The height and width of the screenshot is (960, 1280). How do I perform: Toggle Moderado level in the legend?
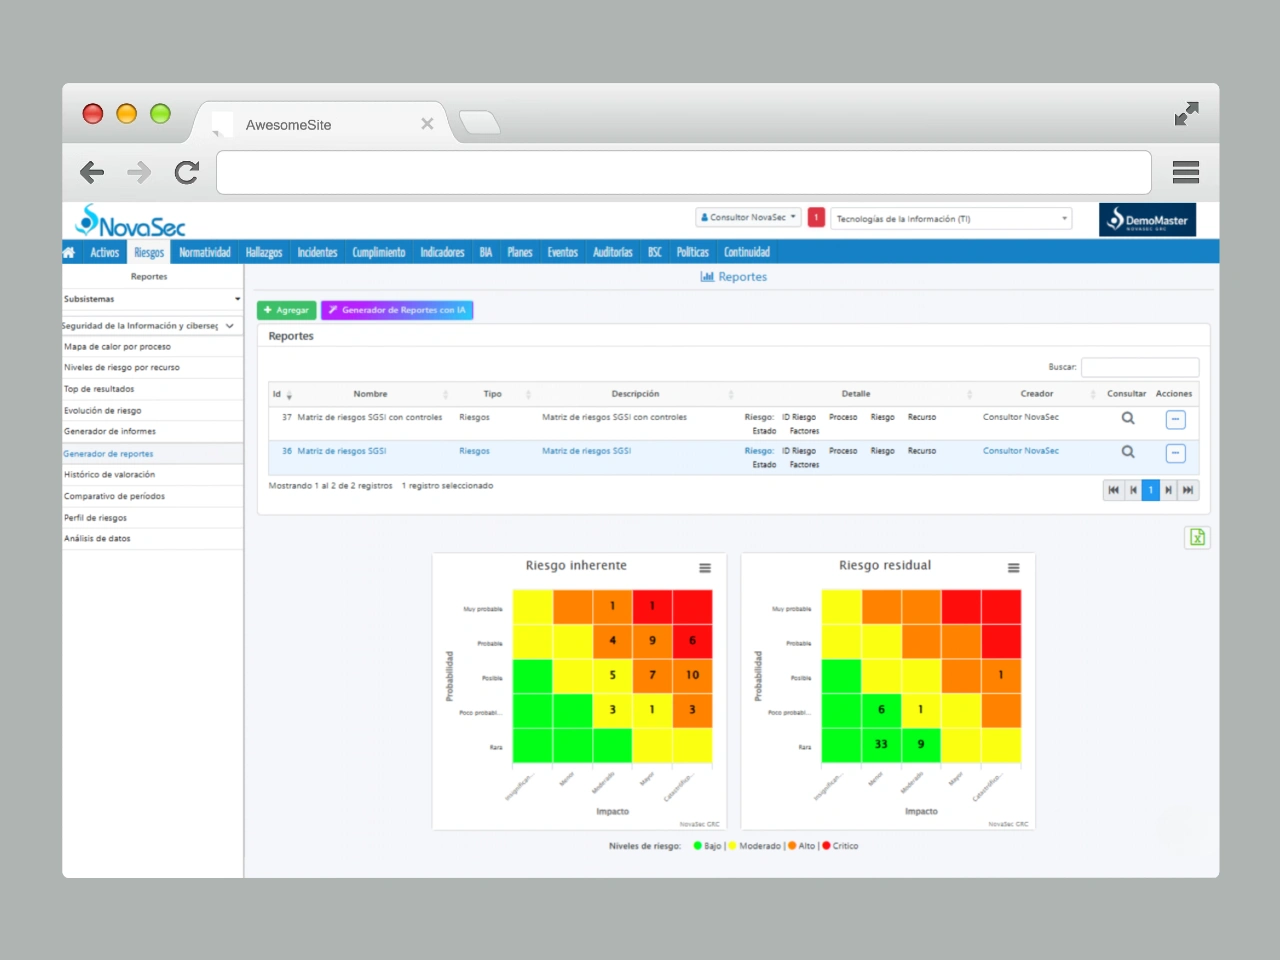pyautogui.click(x=755, y=846)
